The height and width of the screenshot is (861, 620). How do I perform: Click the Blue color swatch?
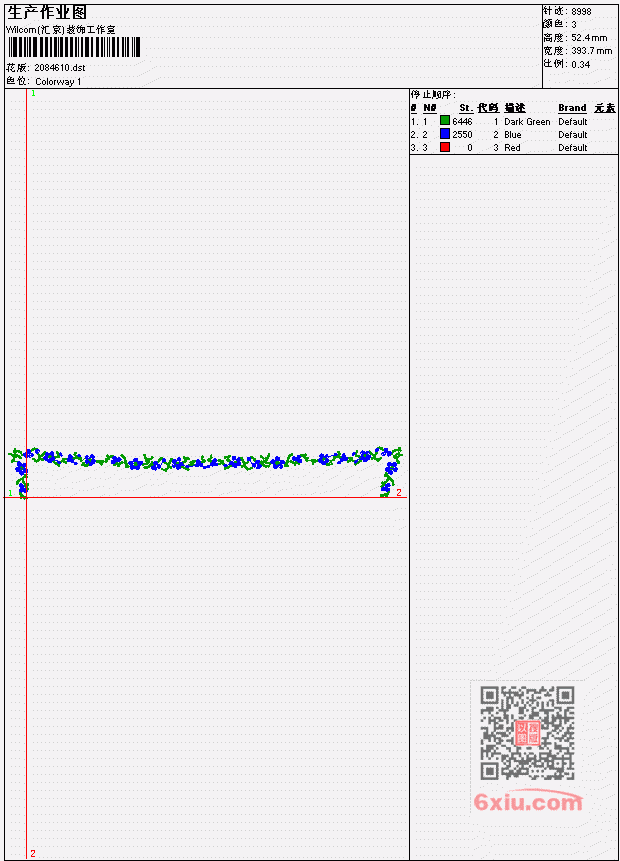(445, 134)
